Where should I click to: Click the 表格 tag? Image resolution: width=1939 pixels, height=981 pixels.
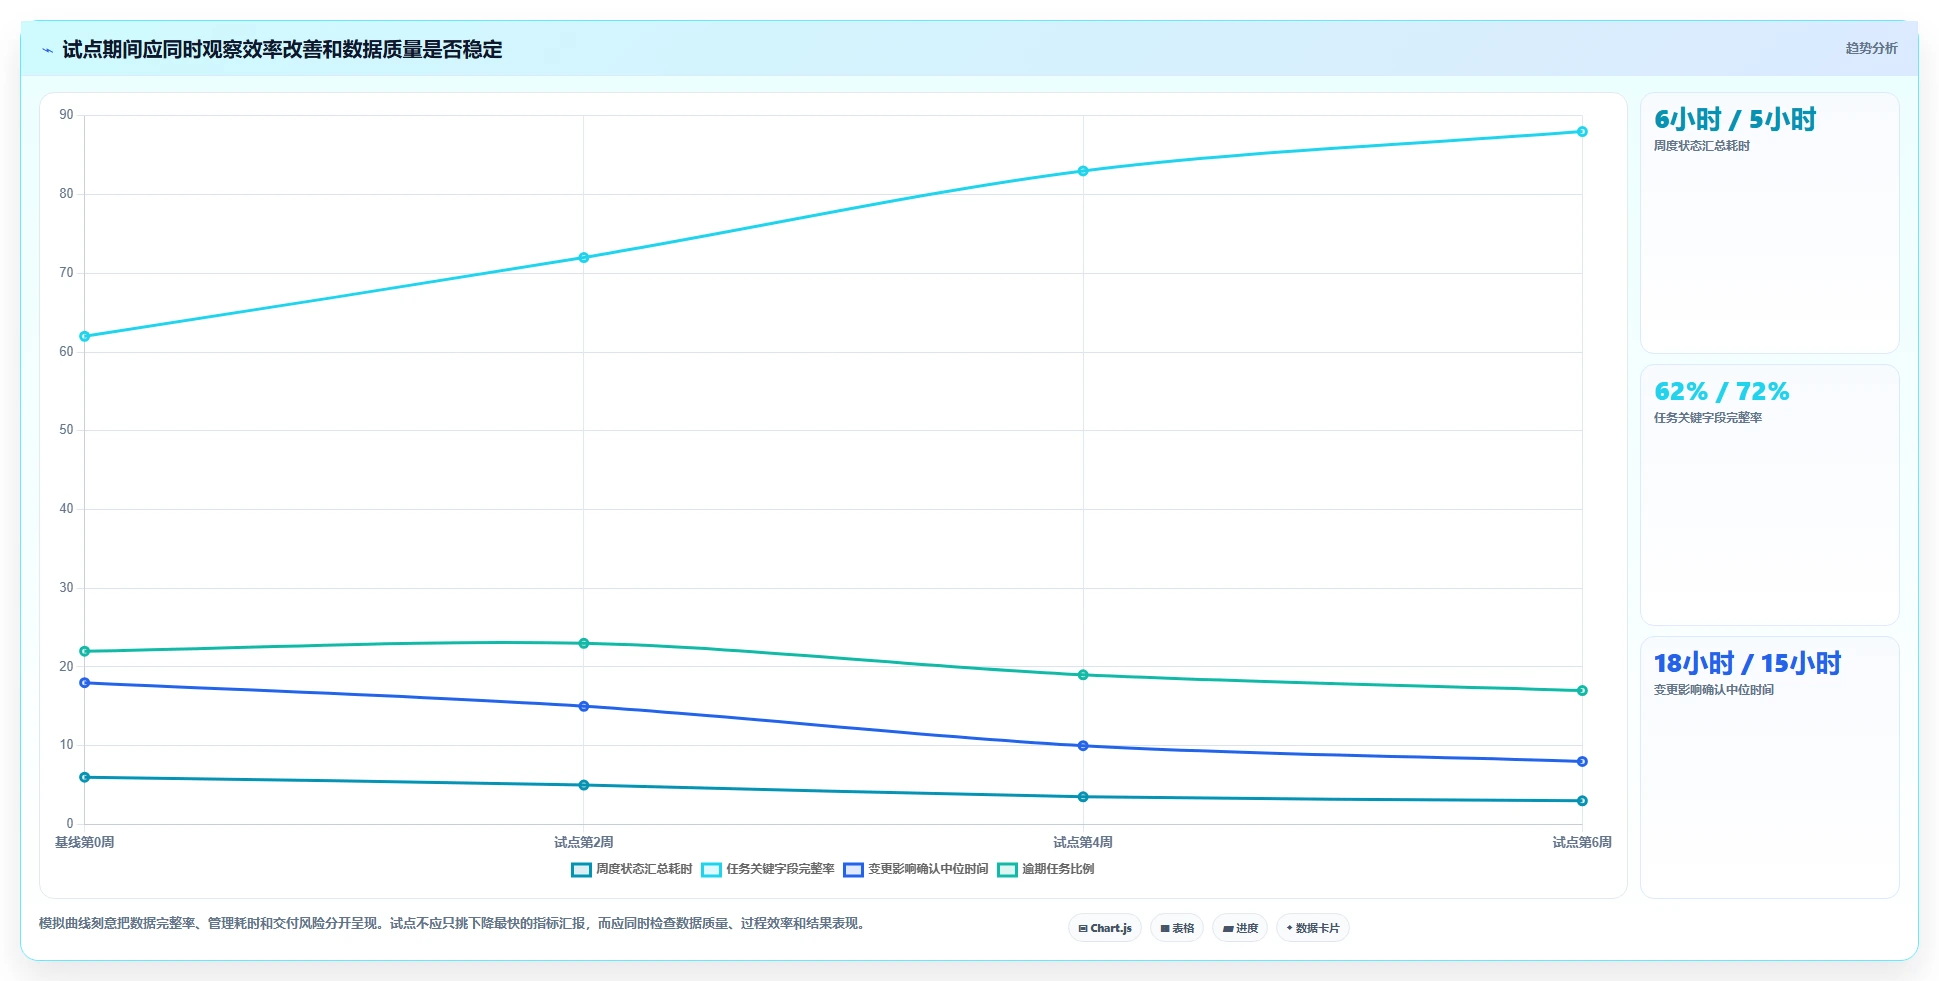point(1177,928)
